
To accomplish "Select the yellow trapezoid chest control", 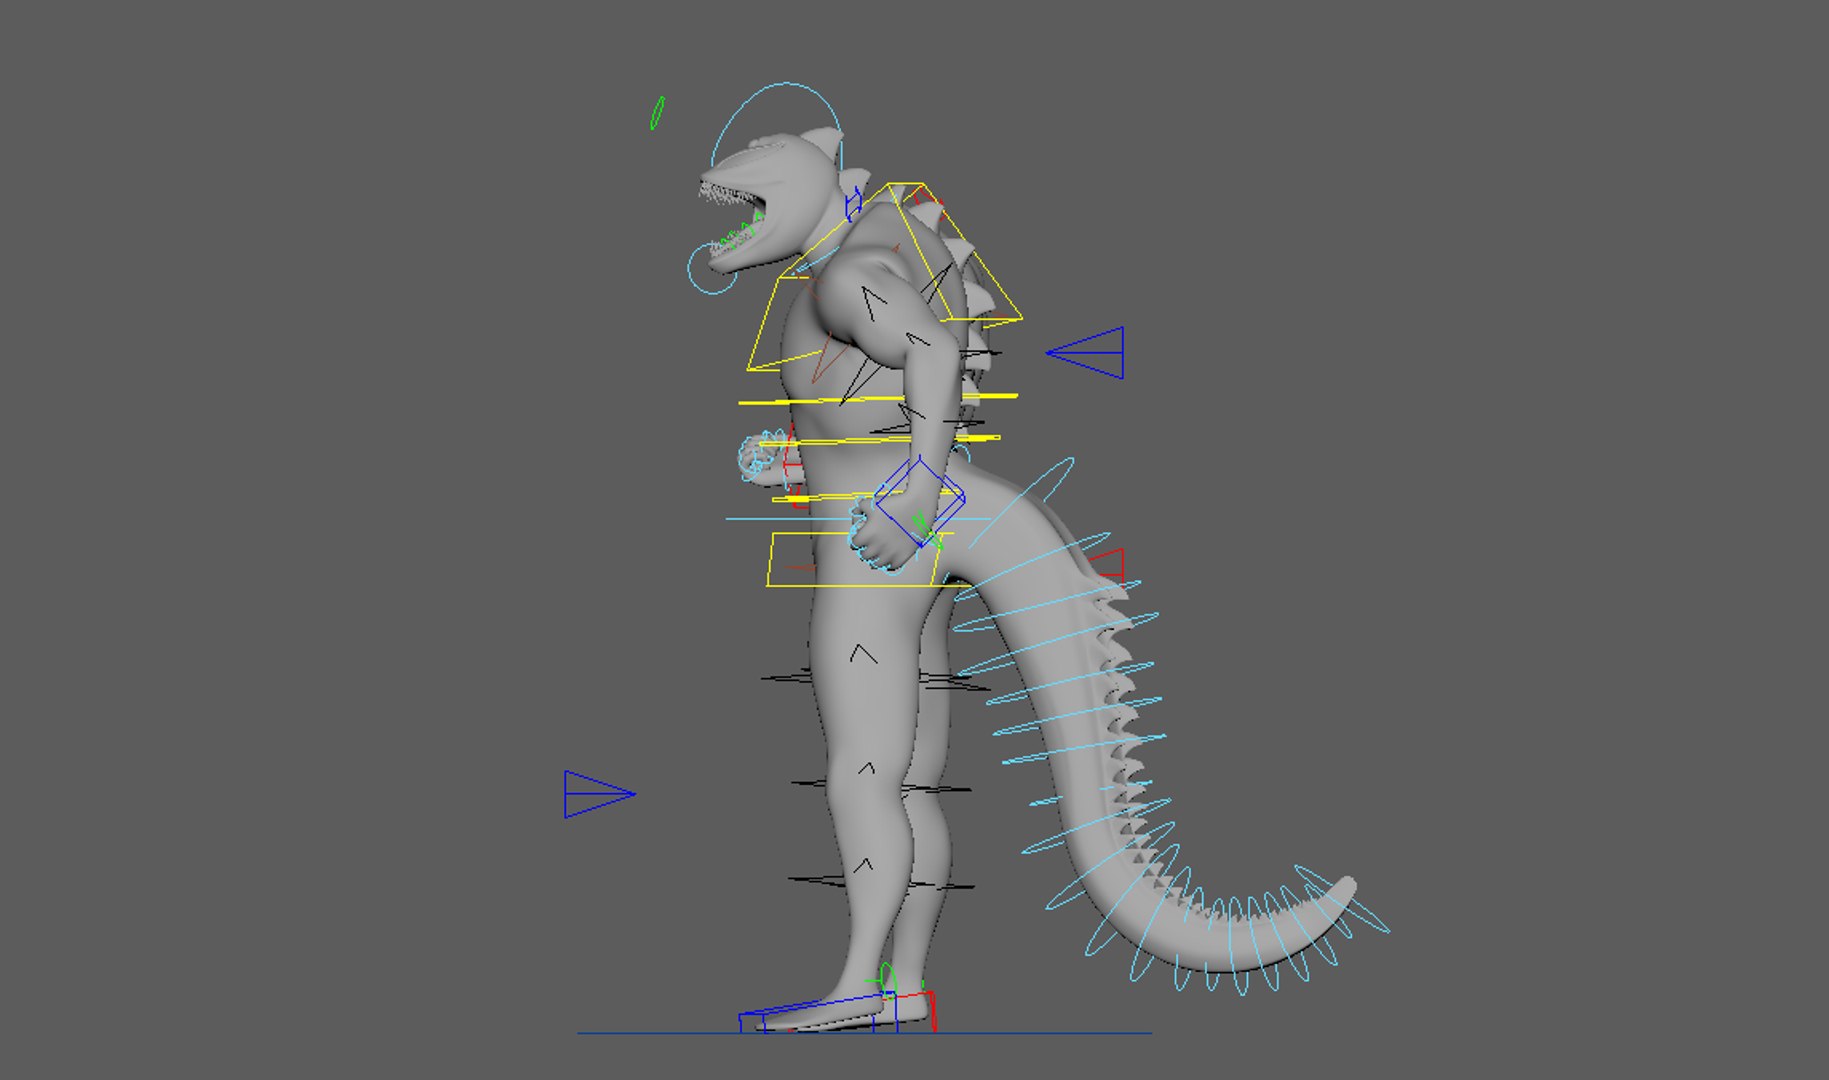I will click(x=884, y=277).
